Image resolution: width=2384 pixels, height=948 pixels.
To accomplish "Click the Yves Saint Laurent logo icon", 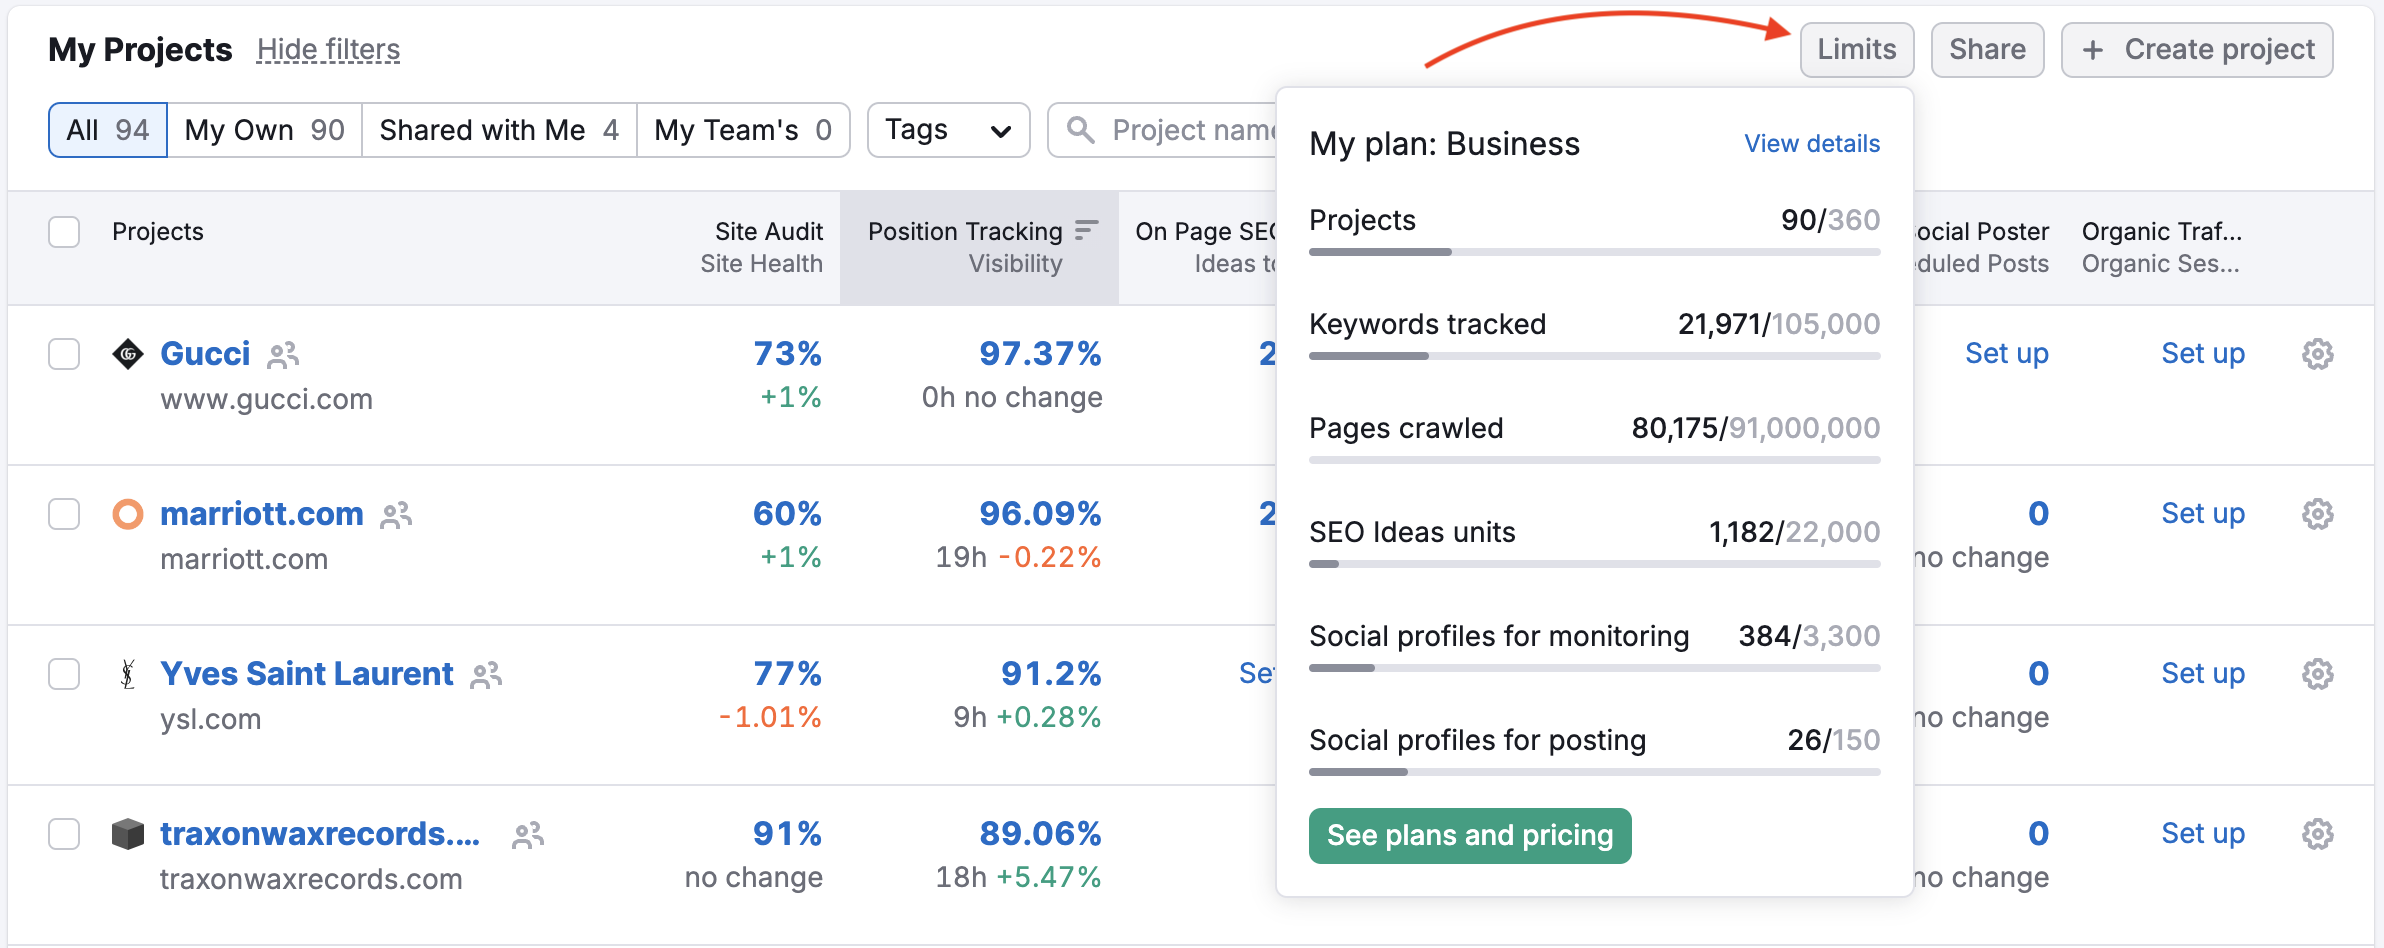I will 128,674.
